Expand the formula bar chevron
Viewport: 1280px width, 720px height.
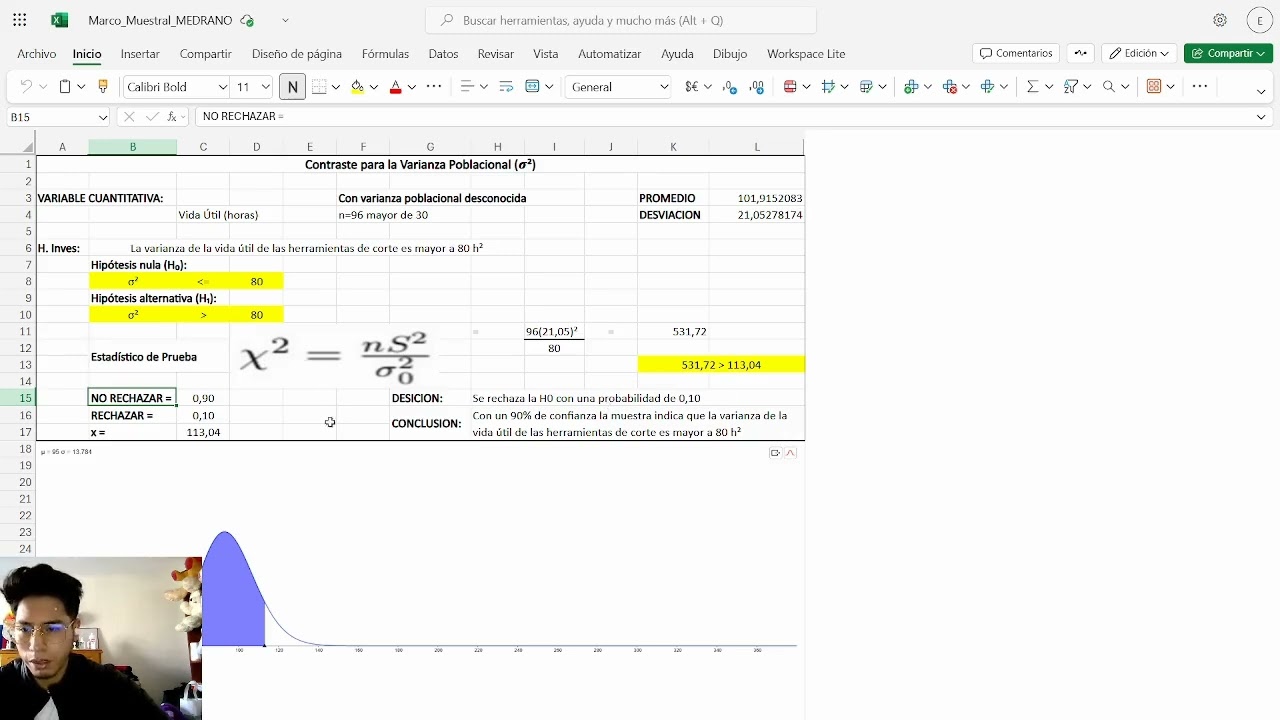point(1261,117)
